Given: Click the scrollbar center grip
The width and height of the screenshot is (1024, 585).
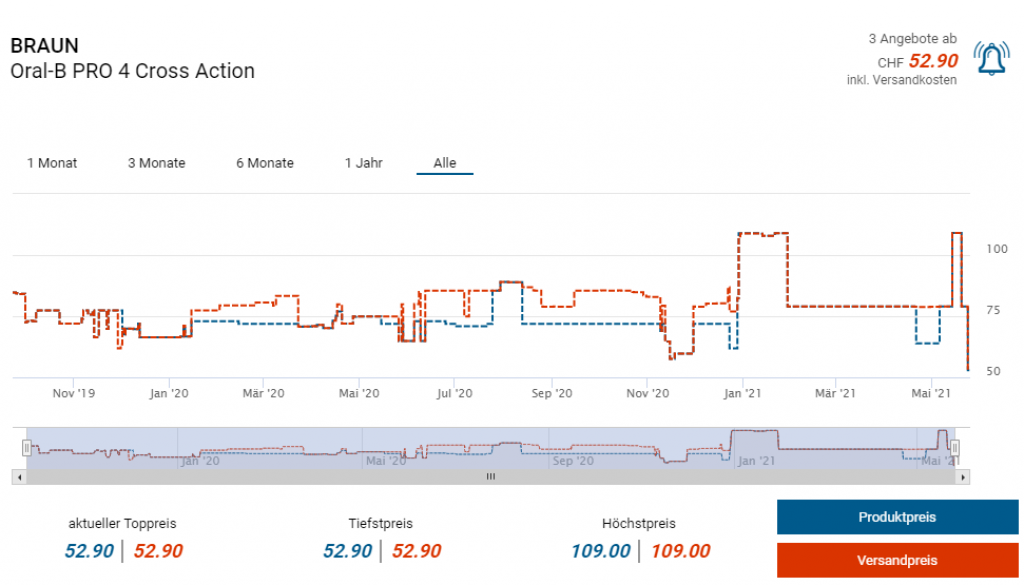Looking at the screenshot, I should tap(490, 477).
